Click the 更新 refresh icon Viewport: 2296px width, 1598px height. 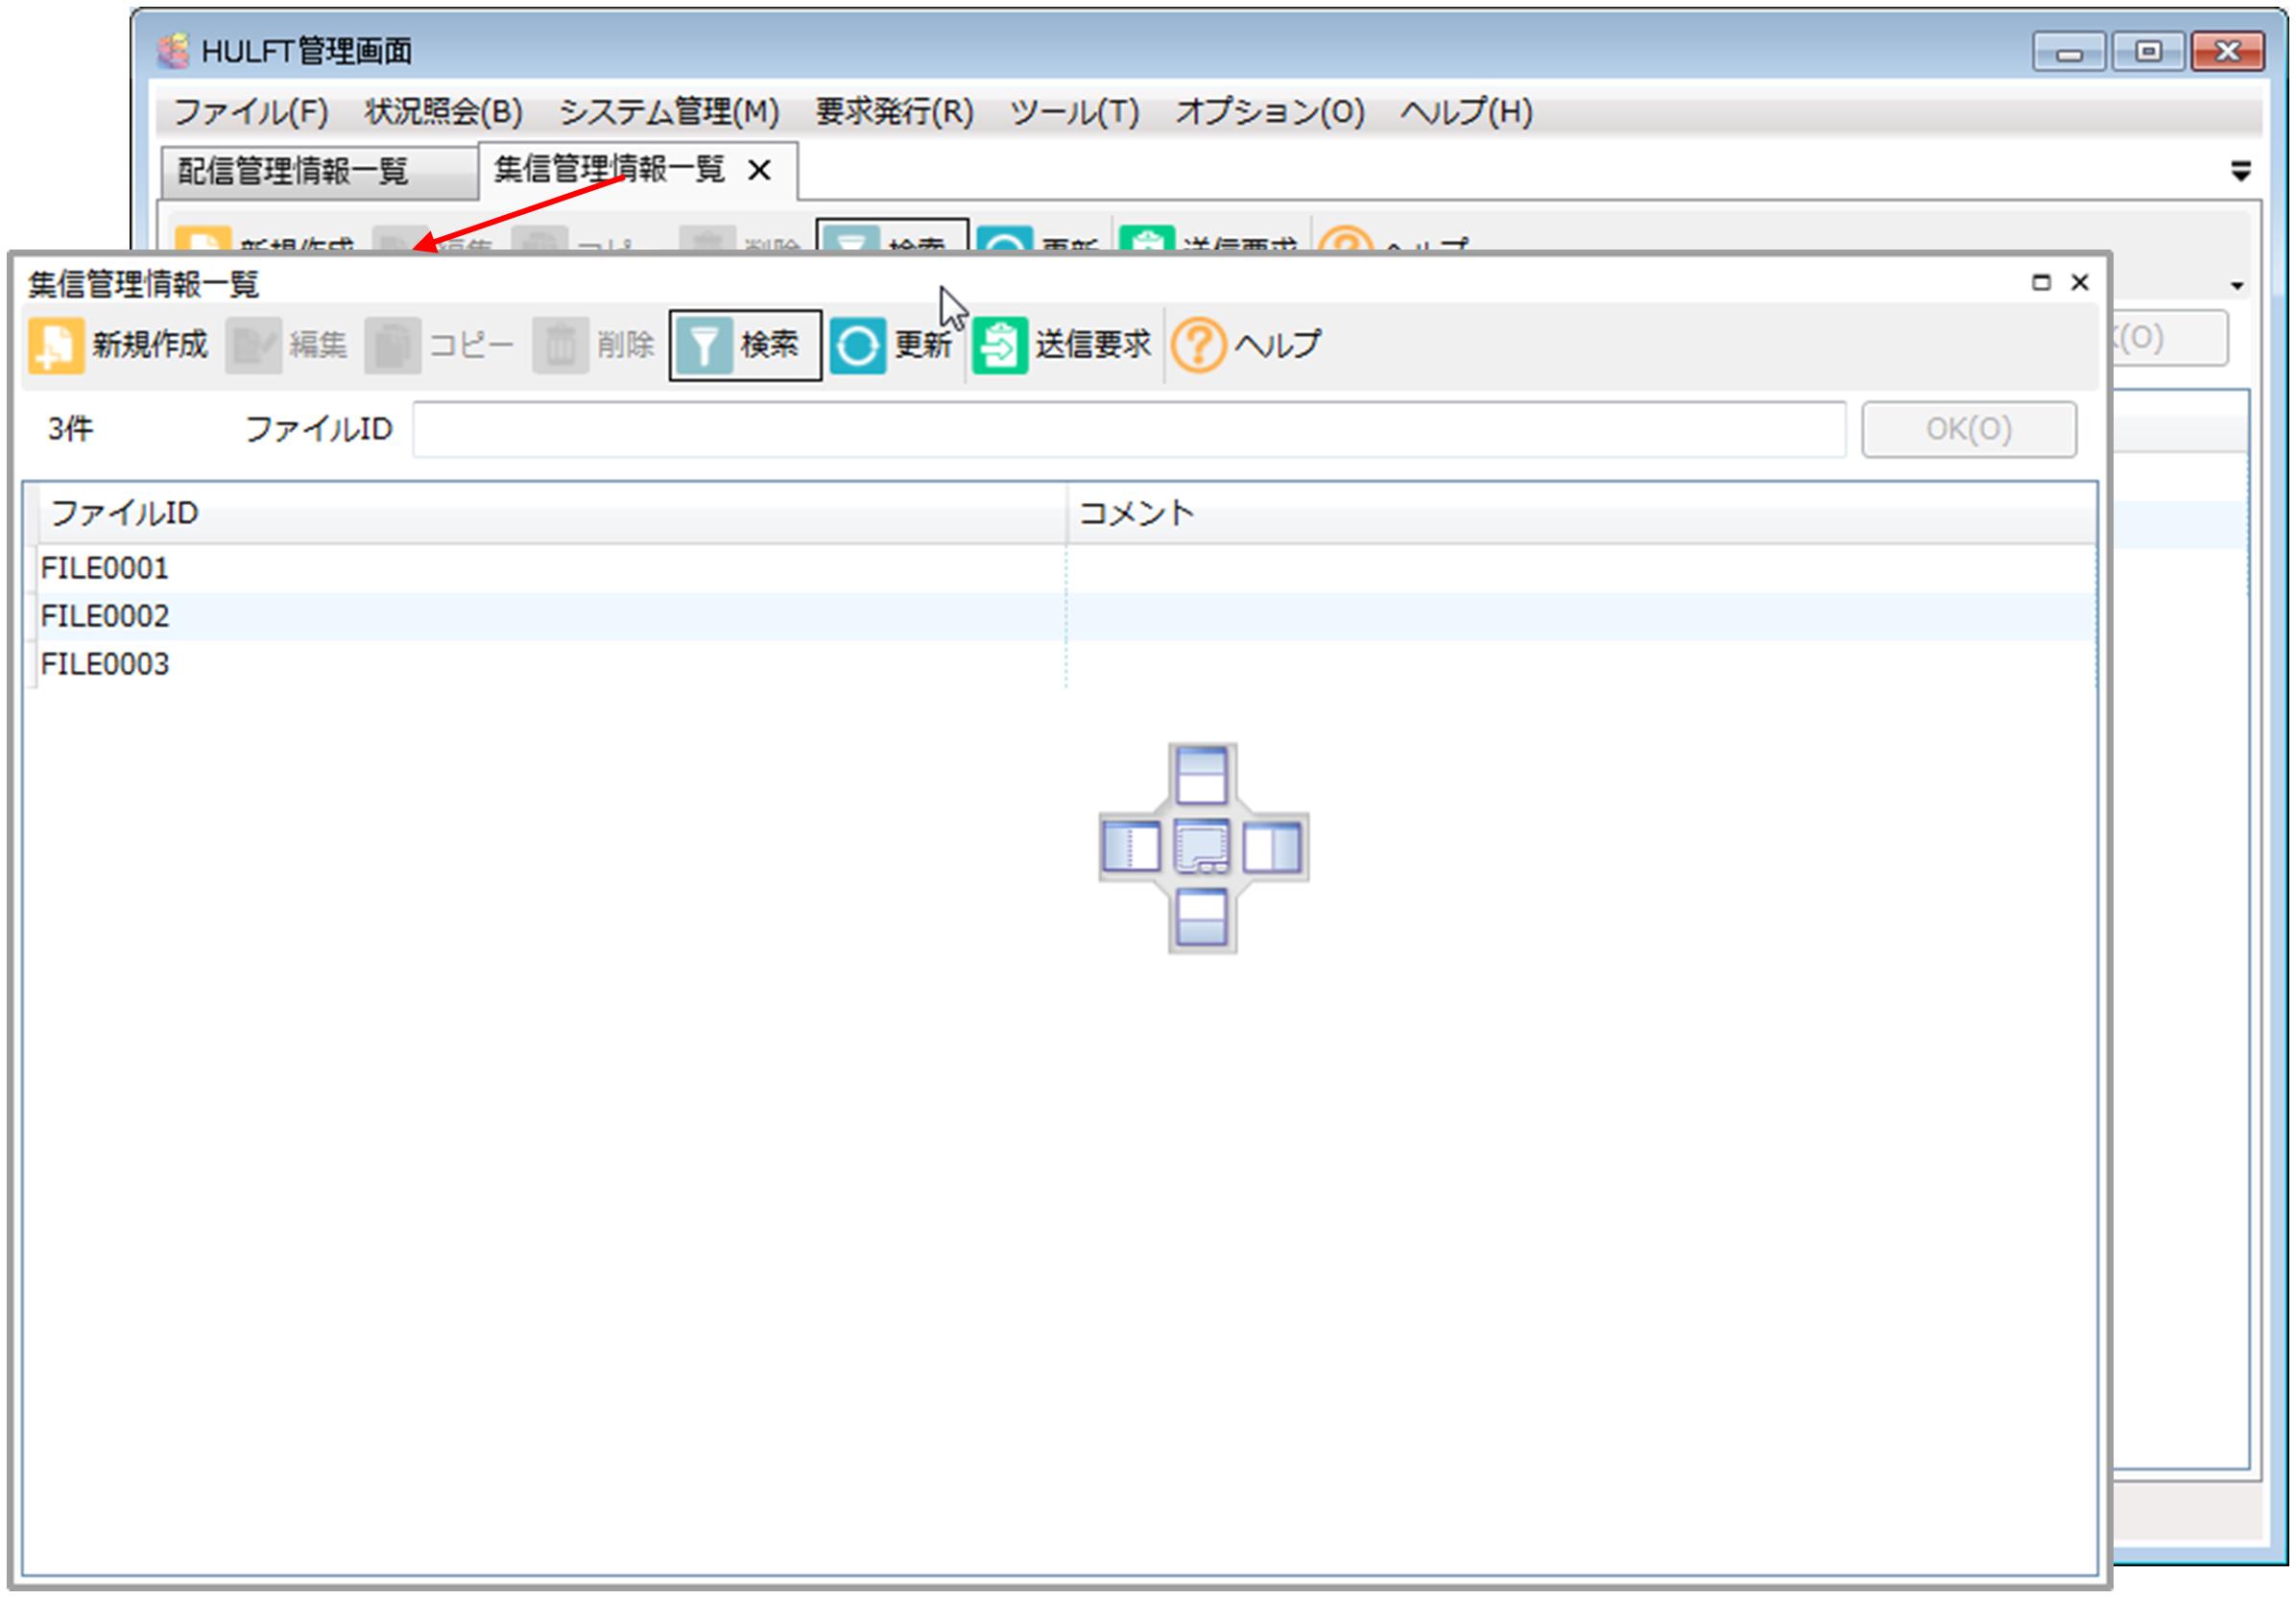pyautogui.click(x=857, y=346)
